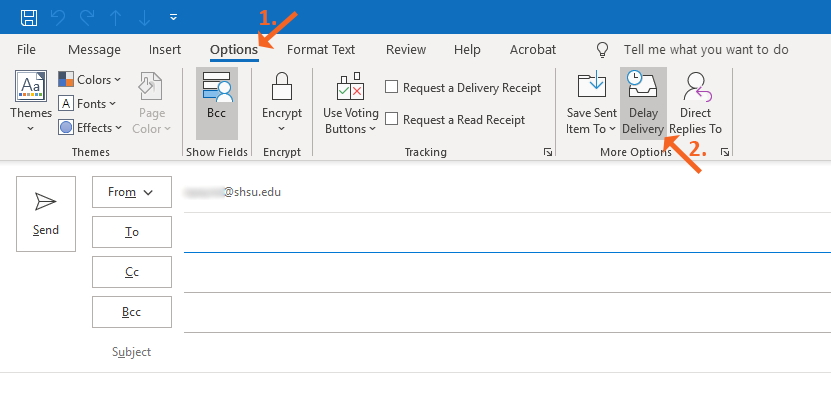Open the Themes gallery icon
The height and width of the screenshot is (415, 831).
(x=31, y=89)
